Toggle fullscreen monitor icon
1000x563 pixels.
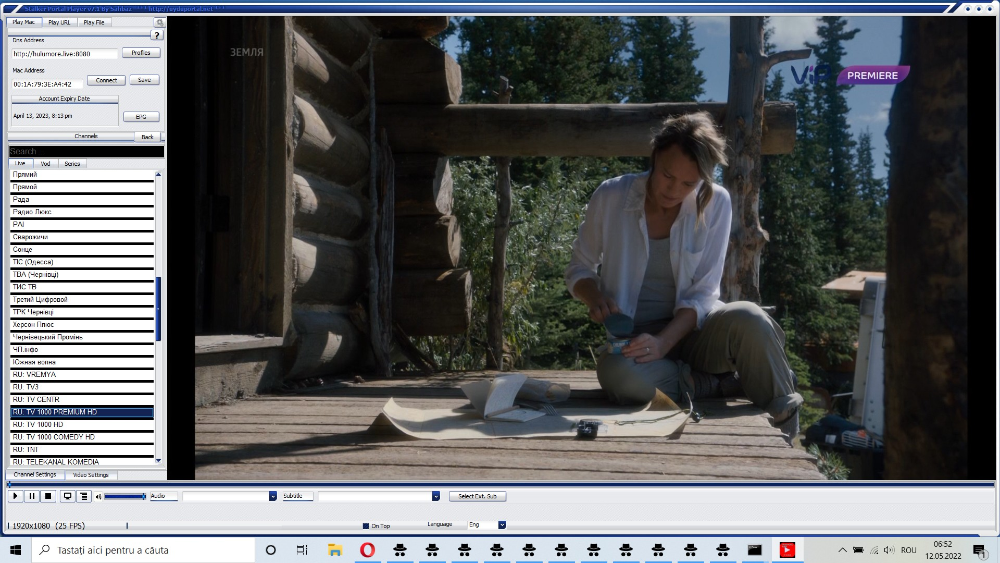point(67,496)
